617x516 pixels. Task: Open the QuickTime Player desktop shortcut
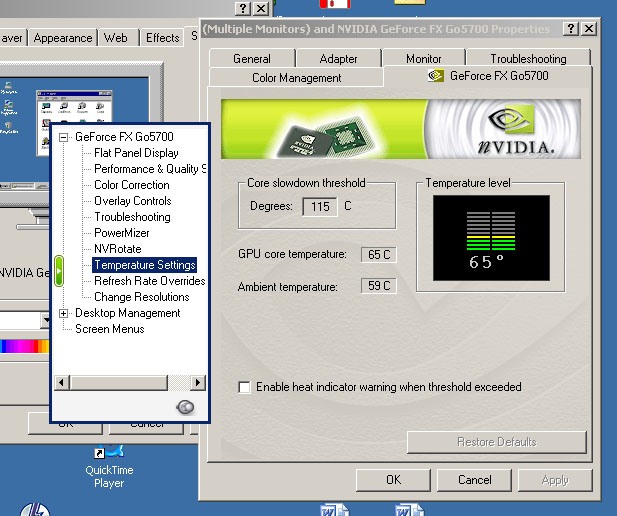(x=109, y=467)
